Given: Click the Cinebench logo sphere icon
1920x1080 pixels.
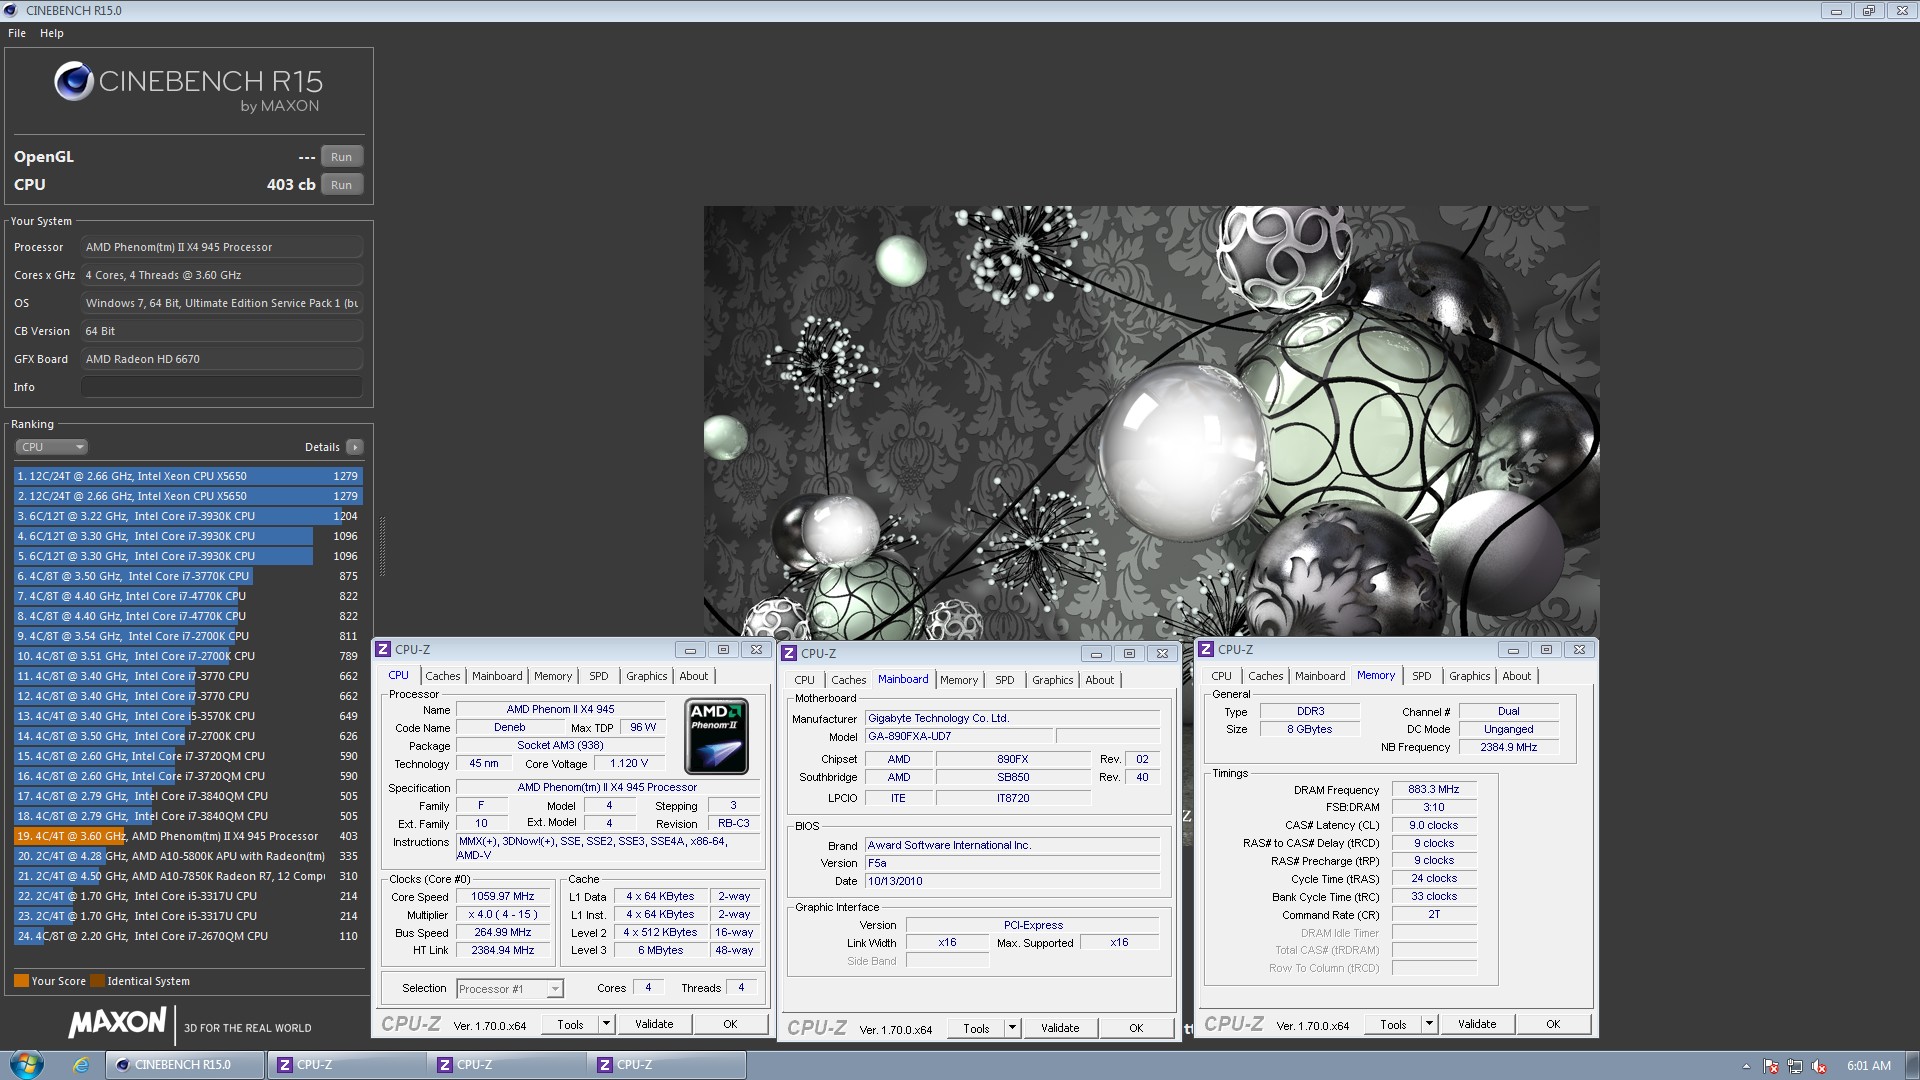Looking at the screenshot, I should tap(74, 81).
